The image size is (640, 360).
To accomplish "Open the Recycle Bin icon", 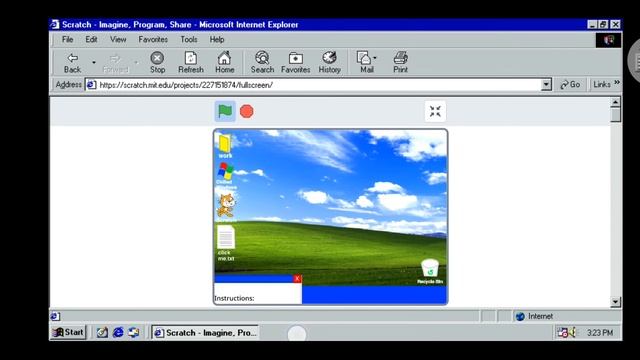I will click(x=430, y=271).
